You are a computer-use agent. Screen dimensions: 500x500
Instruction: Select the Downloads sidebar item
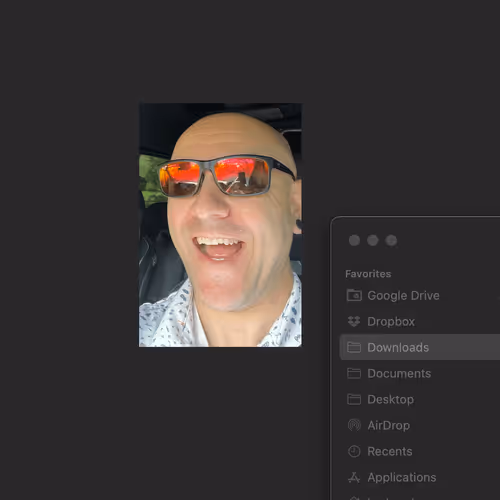coord(419,347)
